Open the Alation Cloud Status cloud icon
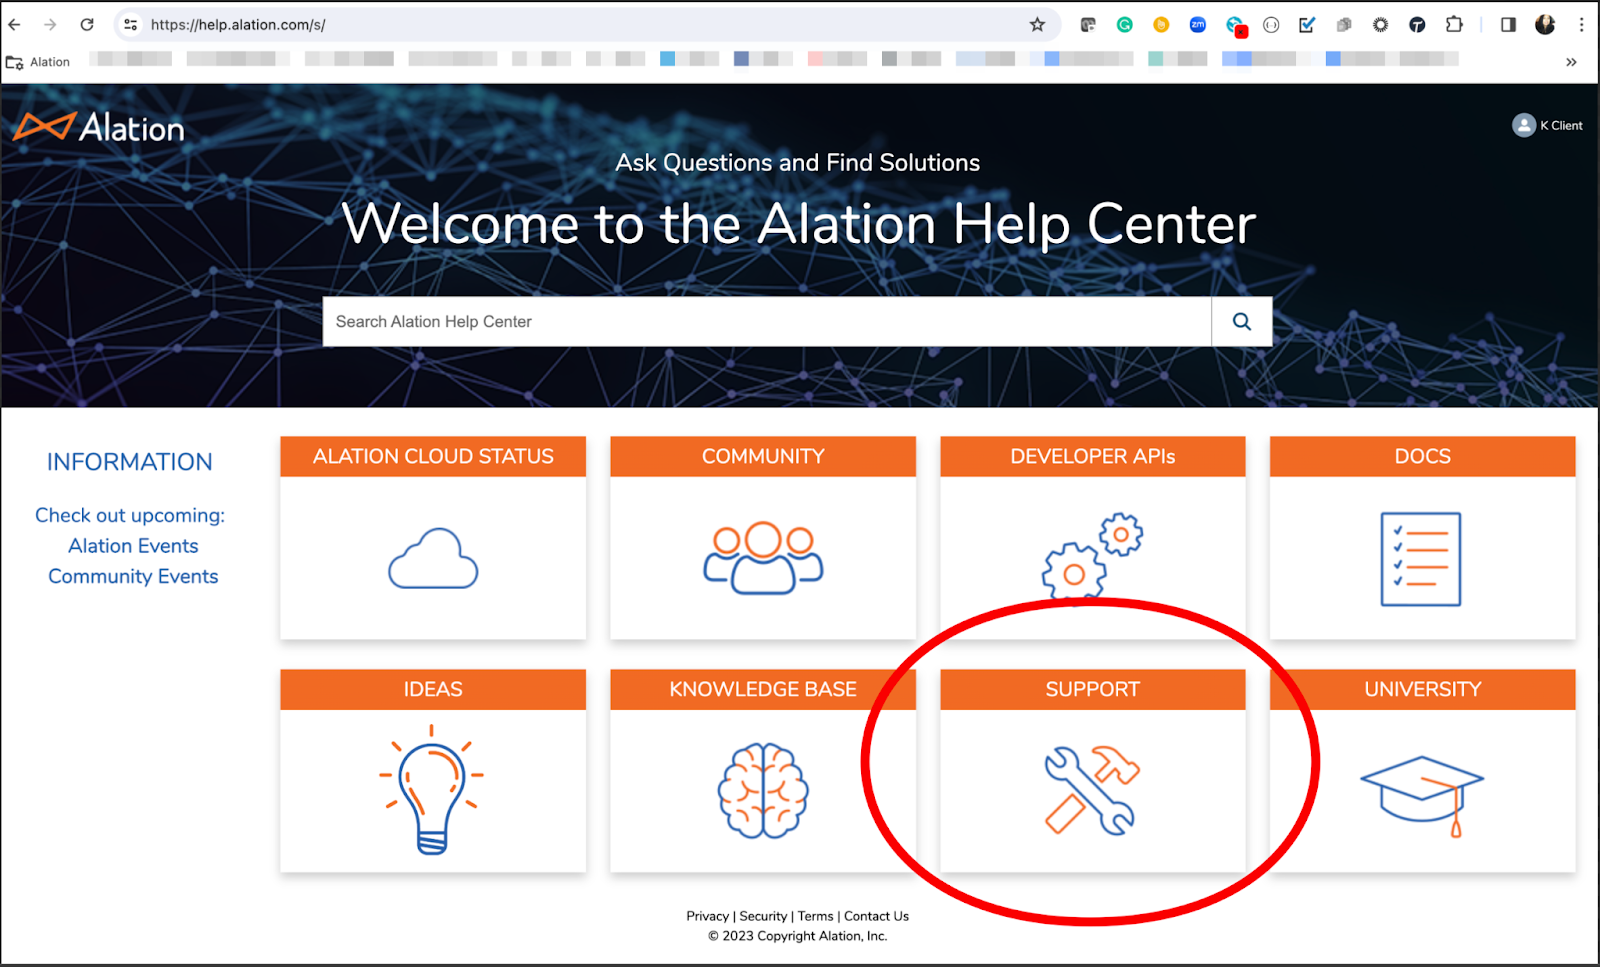1600x967 pixels. [x=433, y=558]
